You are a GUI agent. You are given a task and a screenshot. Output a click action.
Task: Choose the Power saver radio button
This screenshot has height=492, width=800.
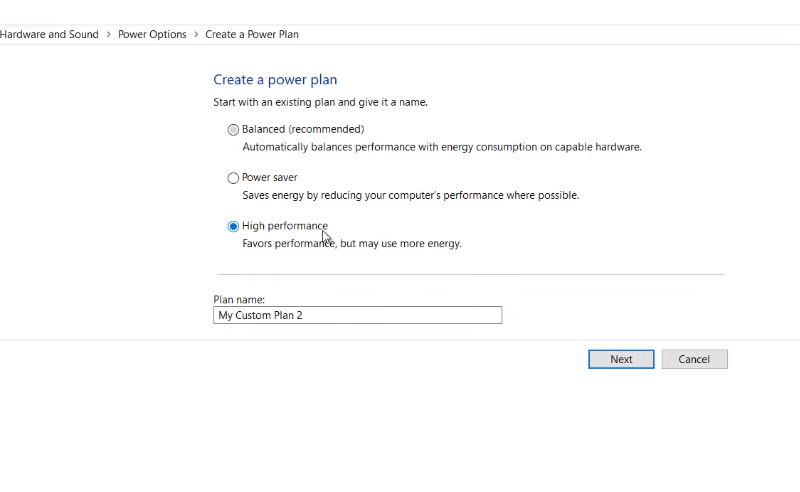[234, 178]
